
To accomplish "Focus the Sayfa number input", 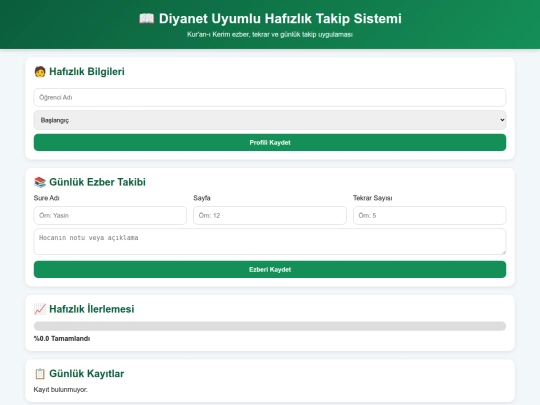I will 270,216.
